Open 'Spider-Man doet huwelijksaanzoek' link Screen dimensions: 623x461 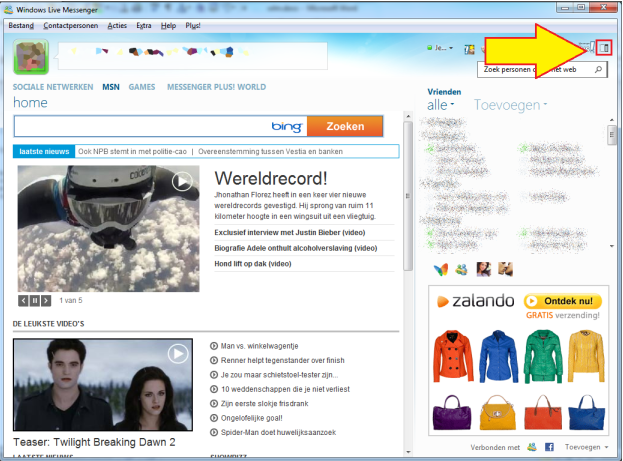coord(278,432)
